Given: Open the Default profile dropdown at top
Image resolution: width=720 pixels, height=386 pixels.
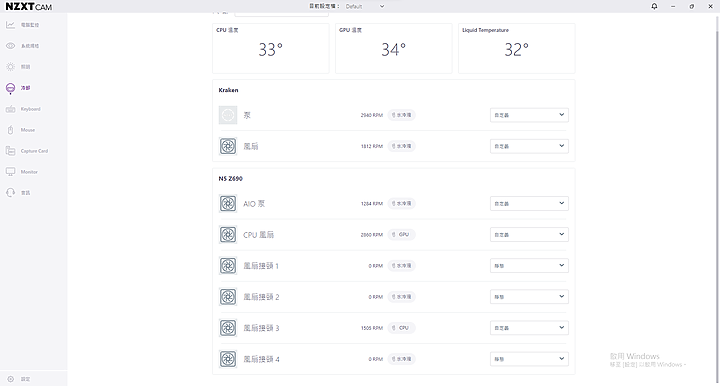Looking at the screenshot, I should click(365, 6).
